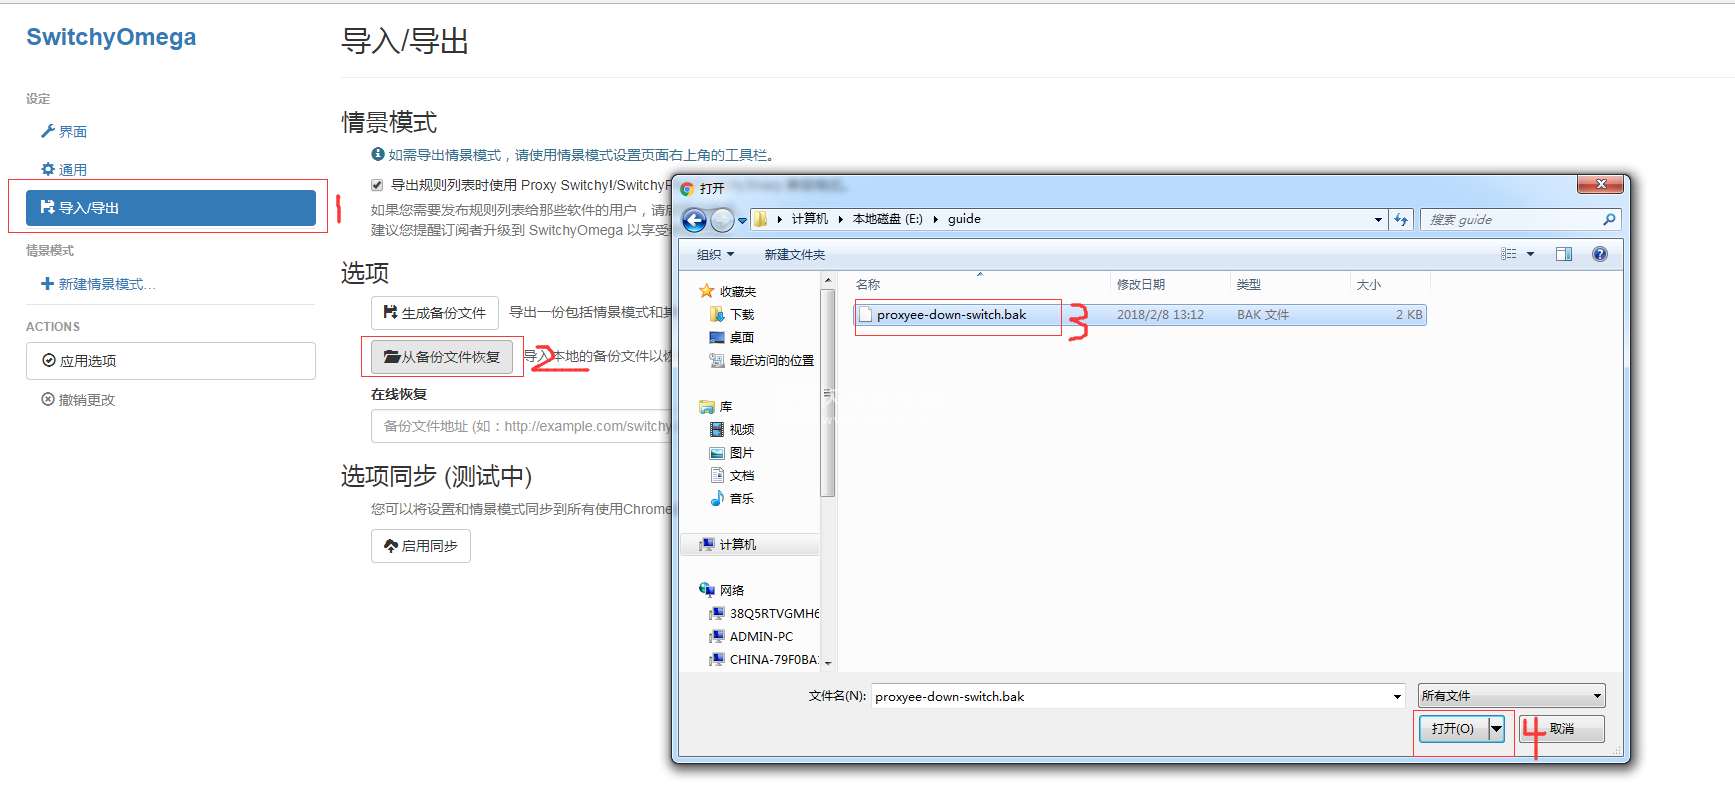
Task: Open recent locations dropdown next to nav arrows
Action: (742, 220)
